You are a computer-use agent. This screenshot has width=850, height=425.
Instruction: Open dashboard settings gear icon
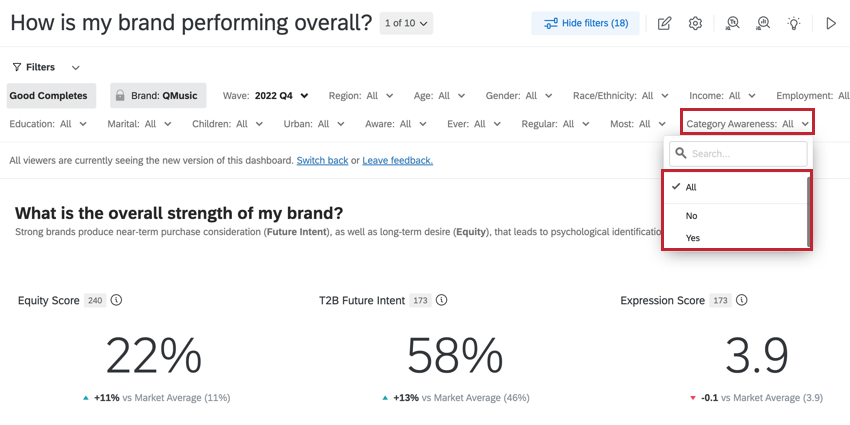pos(695,23)
